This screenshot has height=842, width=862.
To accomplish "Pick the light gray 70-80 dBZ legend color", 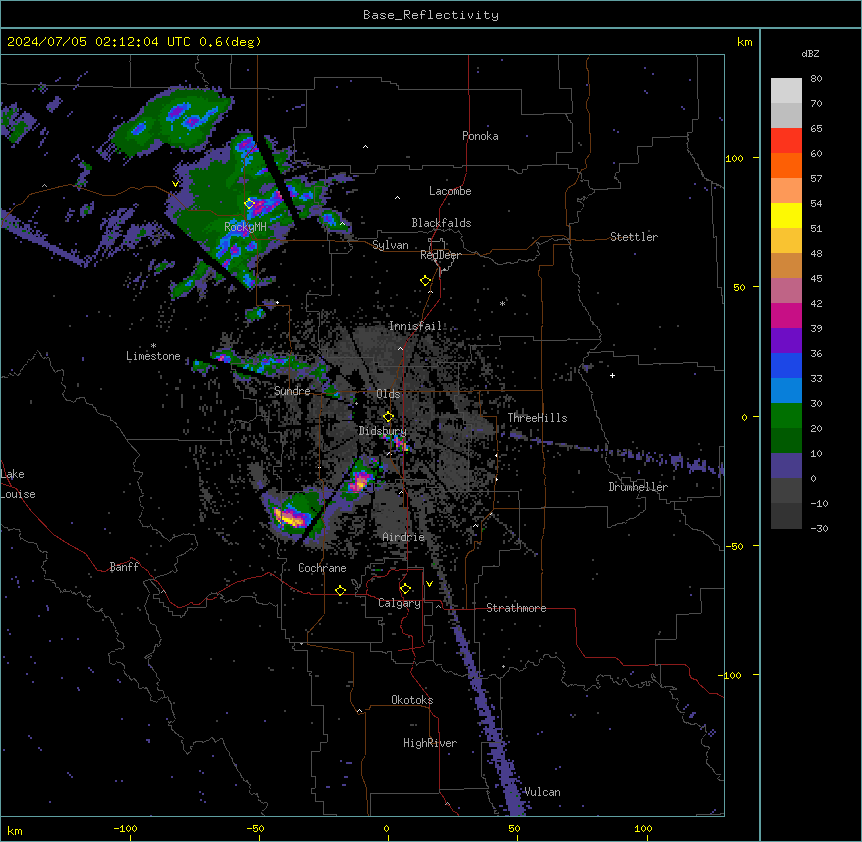I will (786, 91).
